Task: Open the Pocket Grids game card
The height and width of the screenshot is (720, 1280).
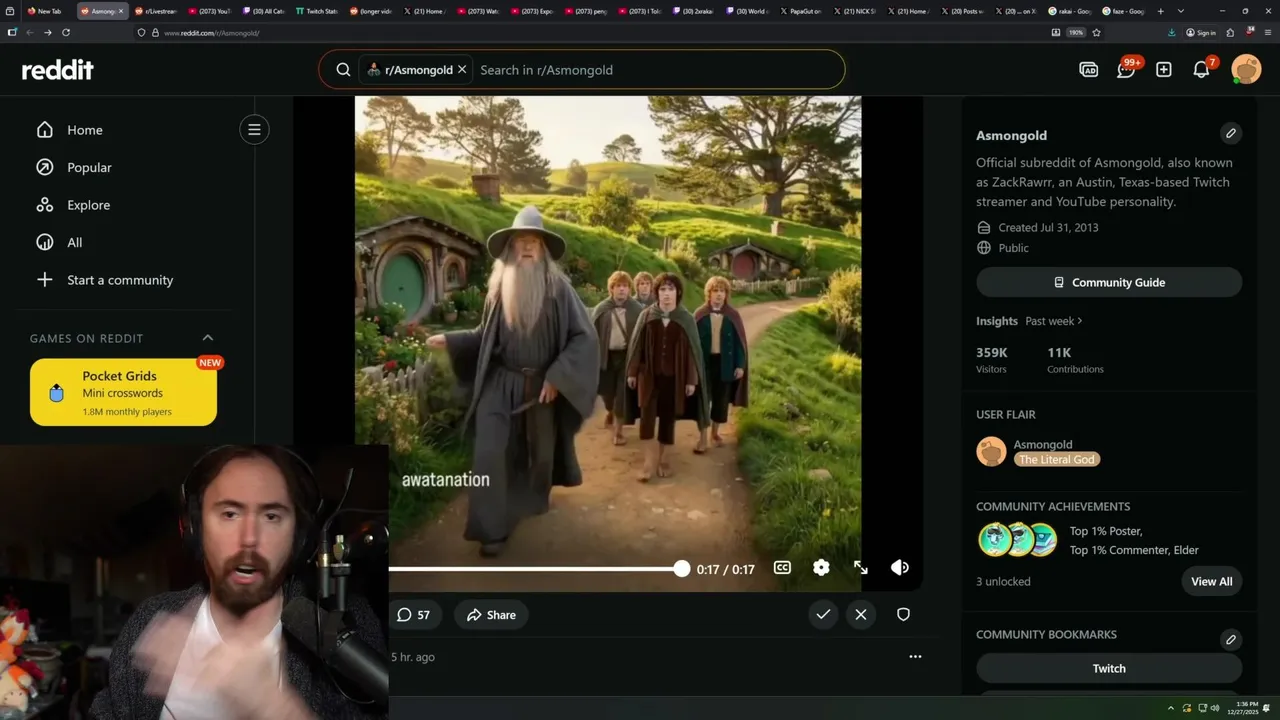Action: pos(123,392)
